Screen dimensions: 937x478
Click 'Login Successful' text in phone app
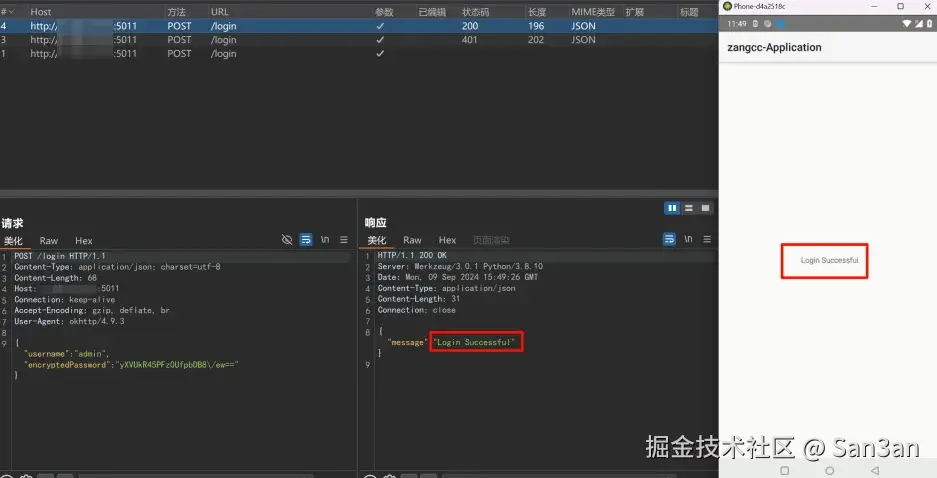tap(829, 260)
